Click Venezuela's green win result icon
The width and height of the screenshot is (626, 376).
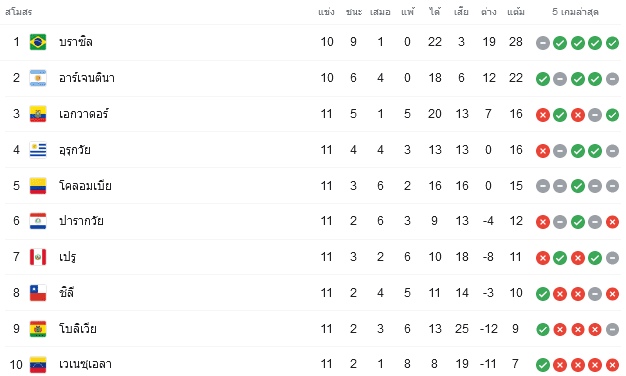543,365
